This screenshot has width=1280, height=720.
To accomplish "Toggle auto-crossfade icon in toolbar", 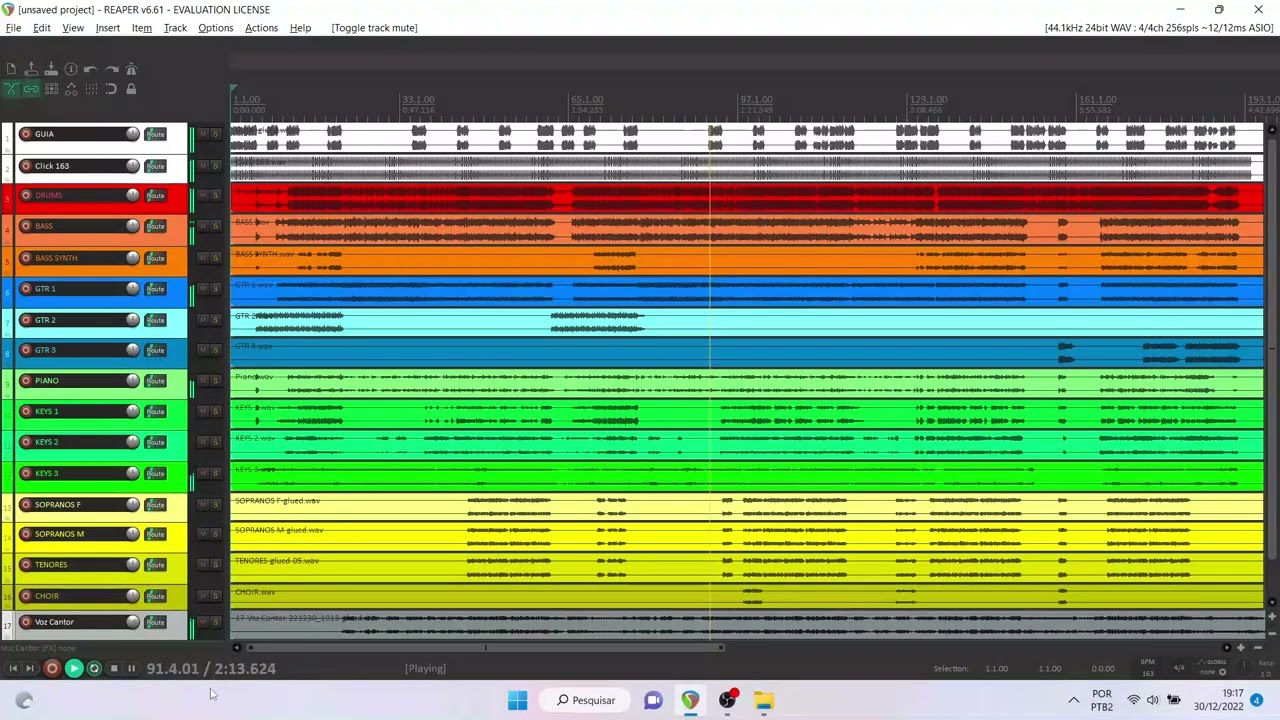I will (11, 89).
